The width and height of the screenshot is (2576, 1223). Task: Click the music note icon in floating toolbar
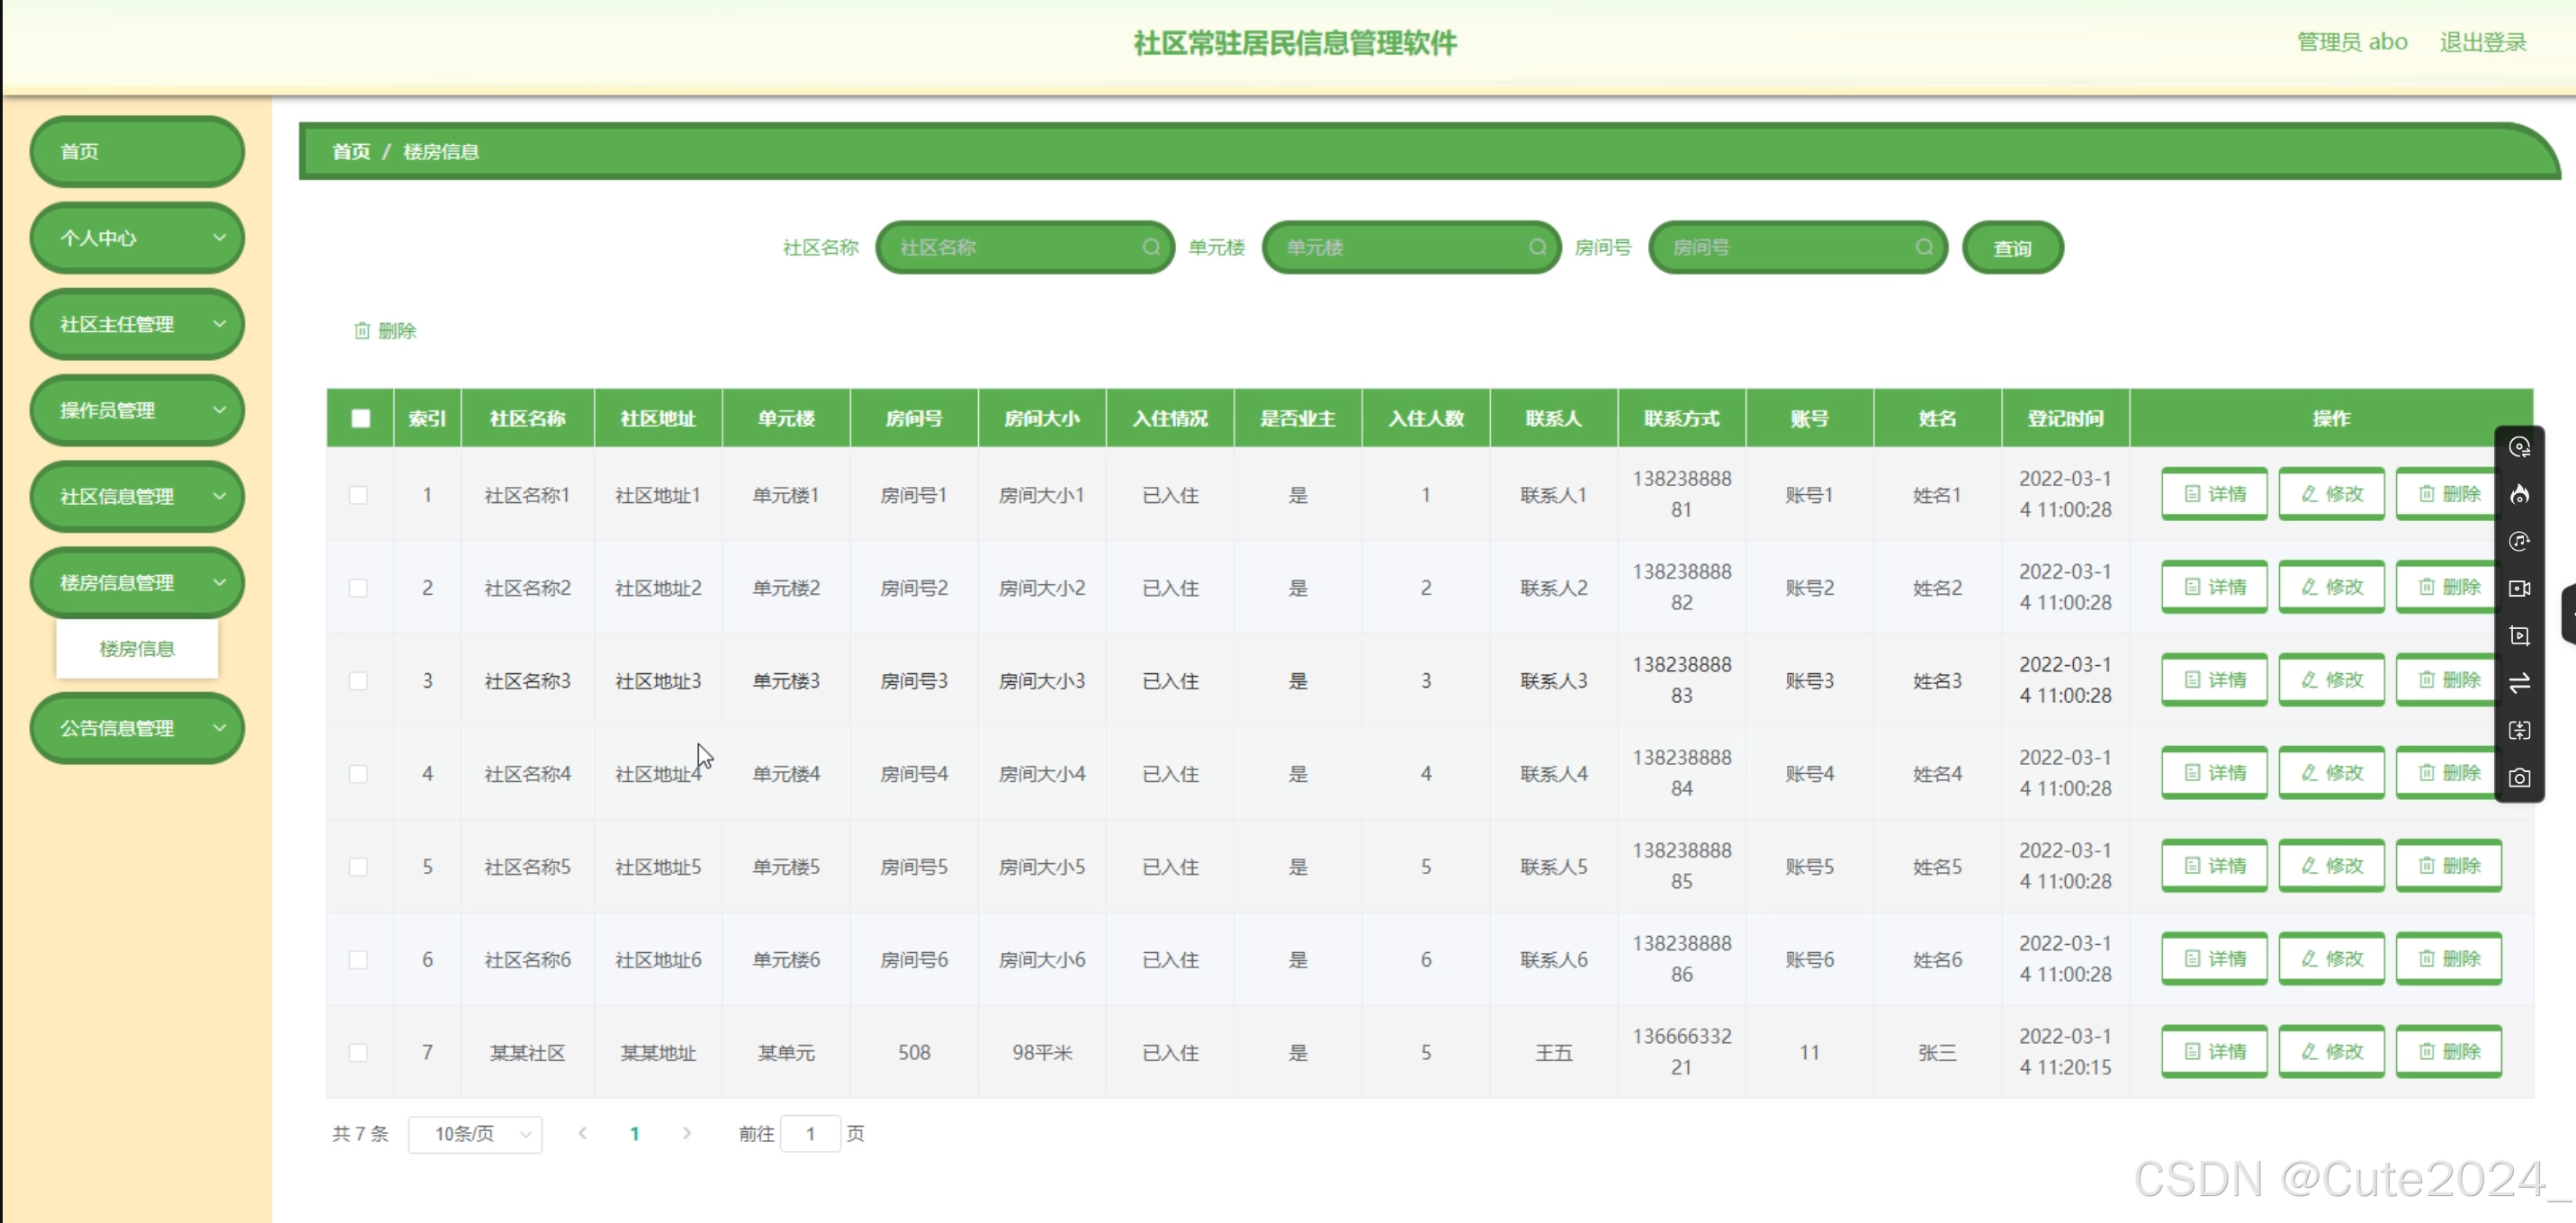click(2519, 541)
